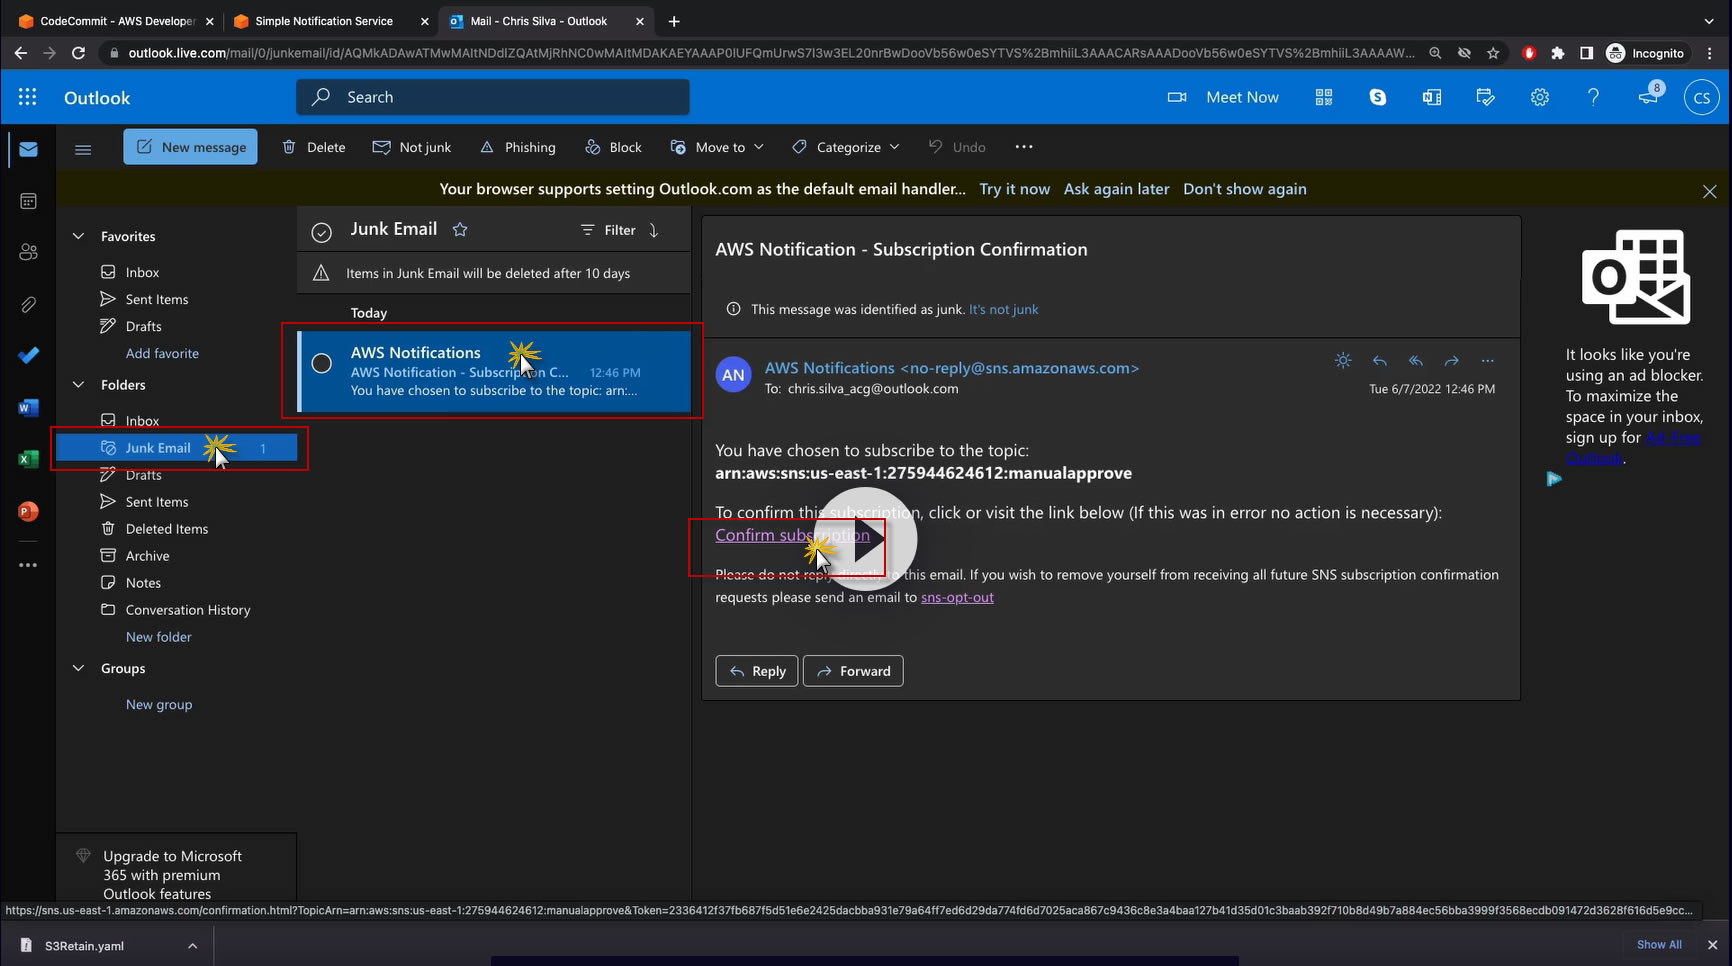Delete the selected message

click(314, 147)
